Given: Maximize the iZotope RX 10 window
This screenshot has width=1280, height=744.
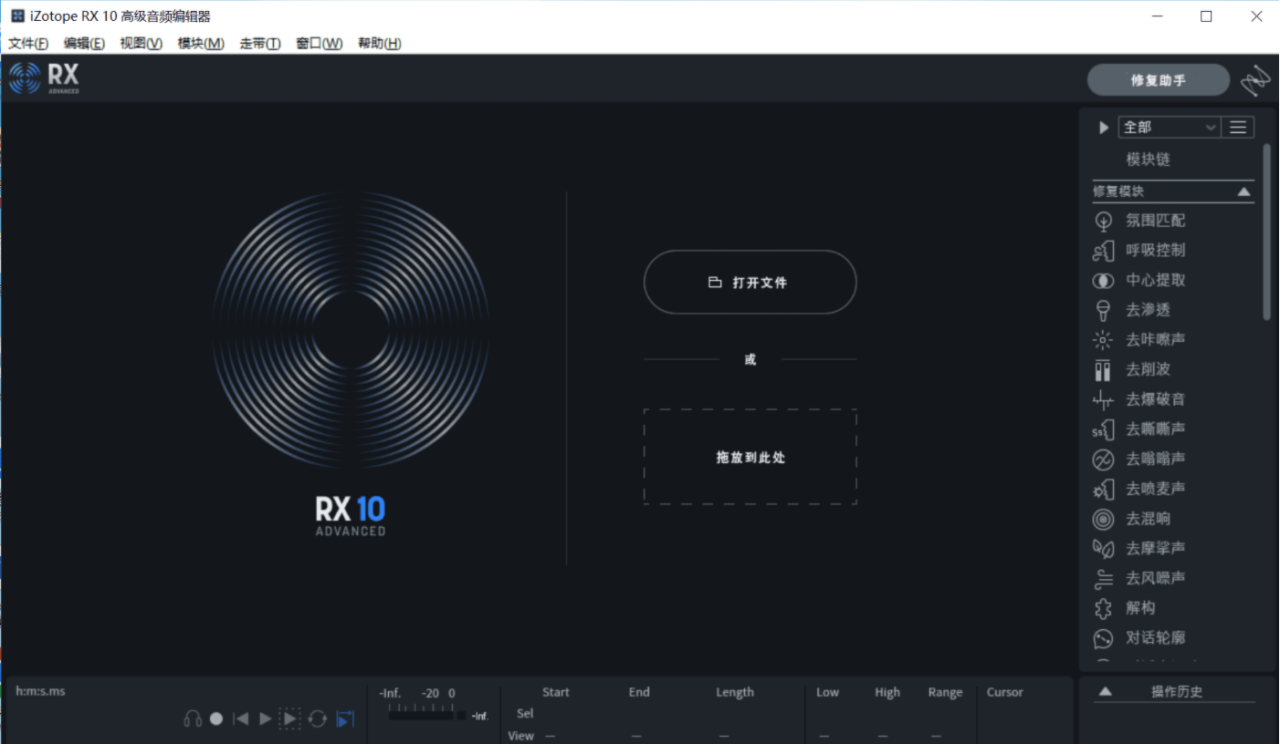Looking at the screenshot, I should point(1206,16).
